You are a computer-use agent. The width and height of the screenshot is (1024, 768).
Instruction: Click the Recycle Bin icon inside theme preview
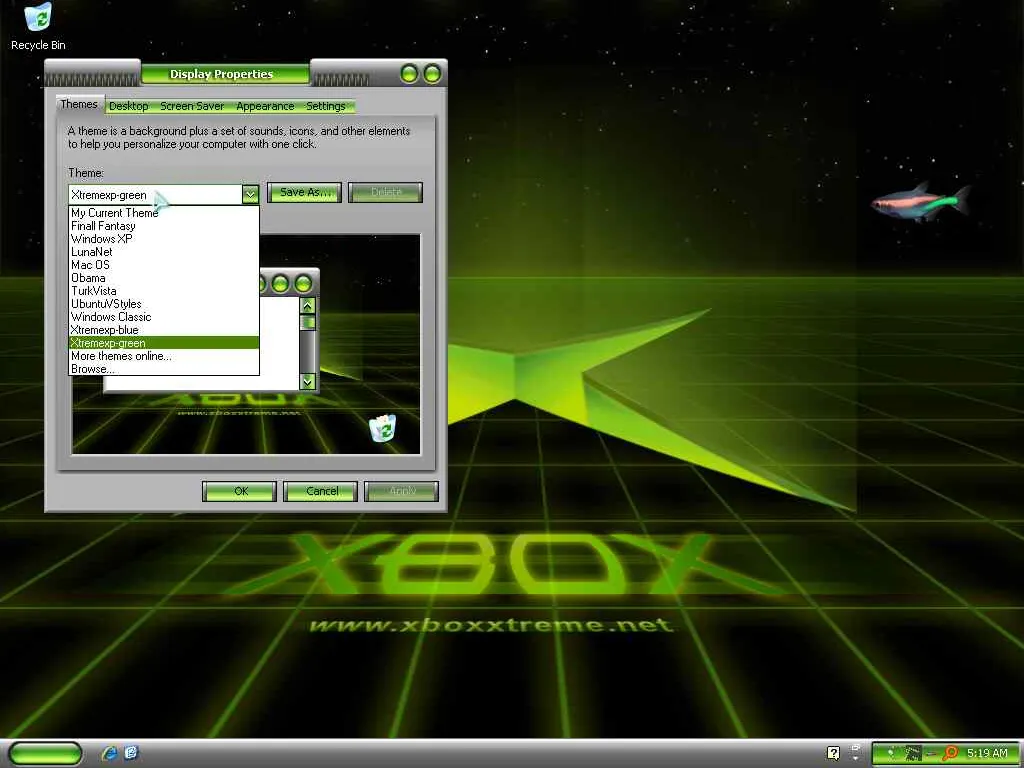pos(382,428)
